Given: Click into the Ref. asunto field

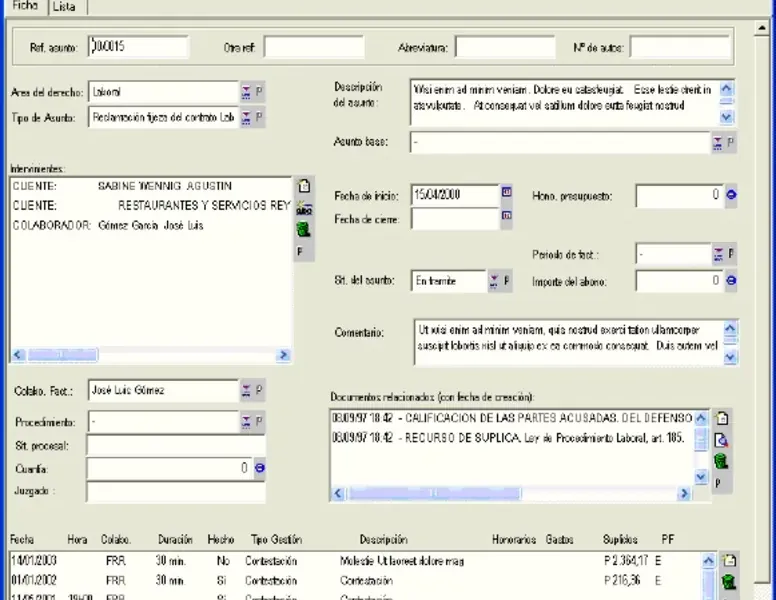Looking at the screenshot, I should [x=137, y=46].
